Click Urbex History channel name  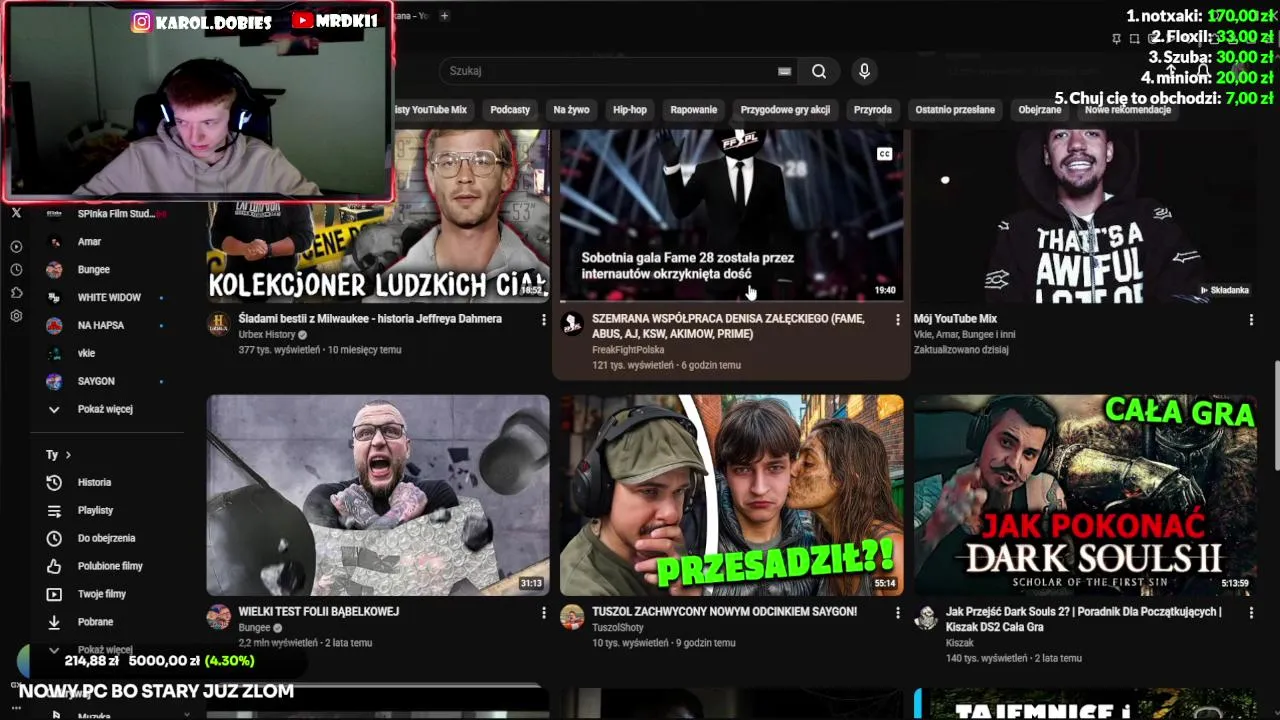(x=267, y=335)
